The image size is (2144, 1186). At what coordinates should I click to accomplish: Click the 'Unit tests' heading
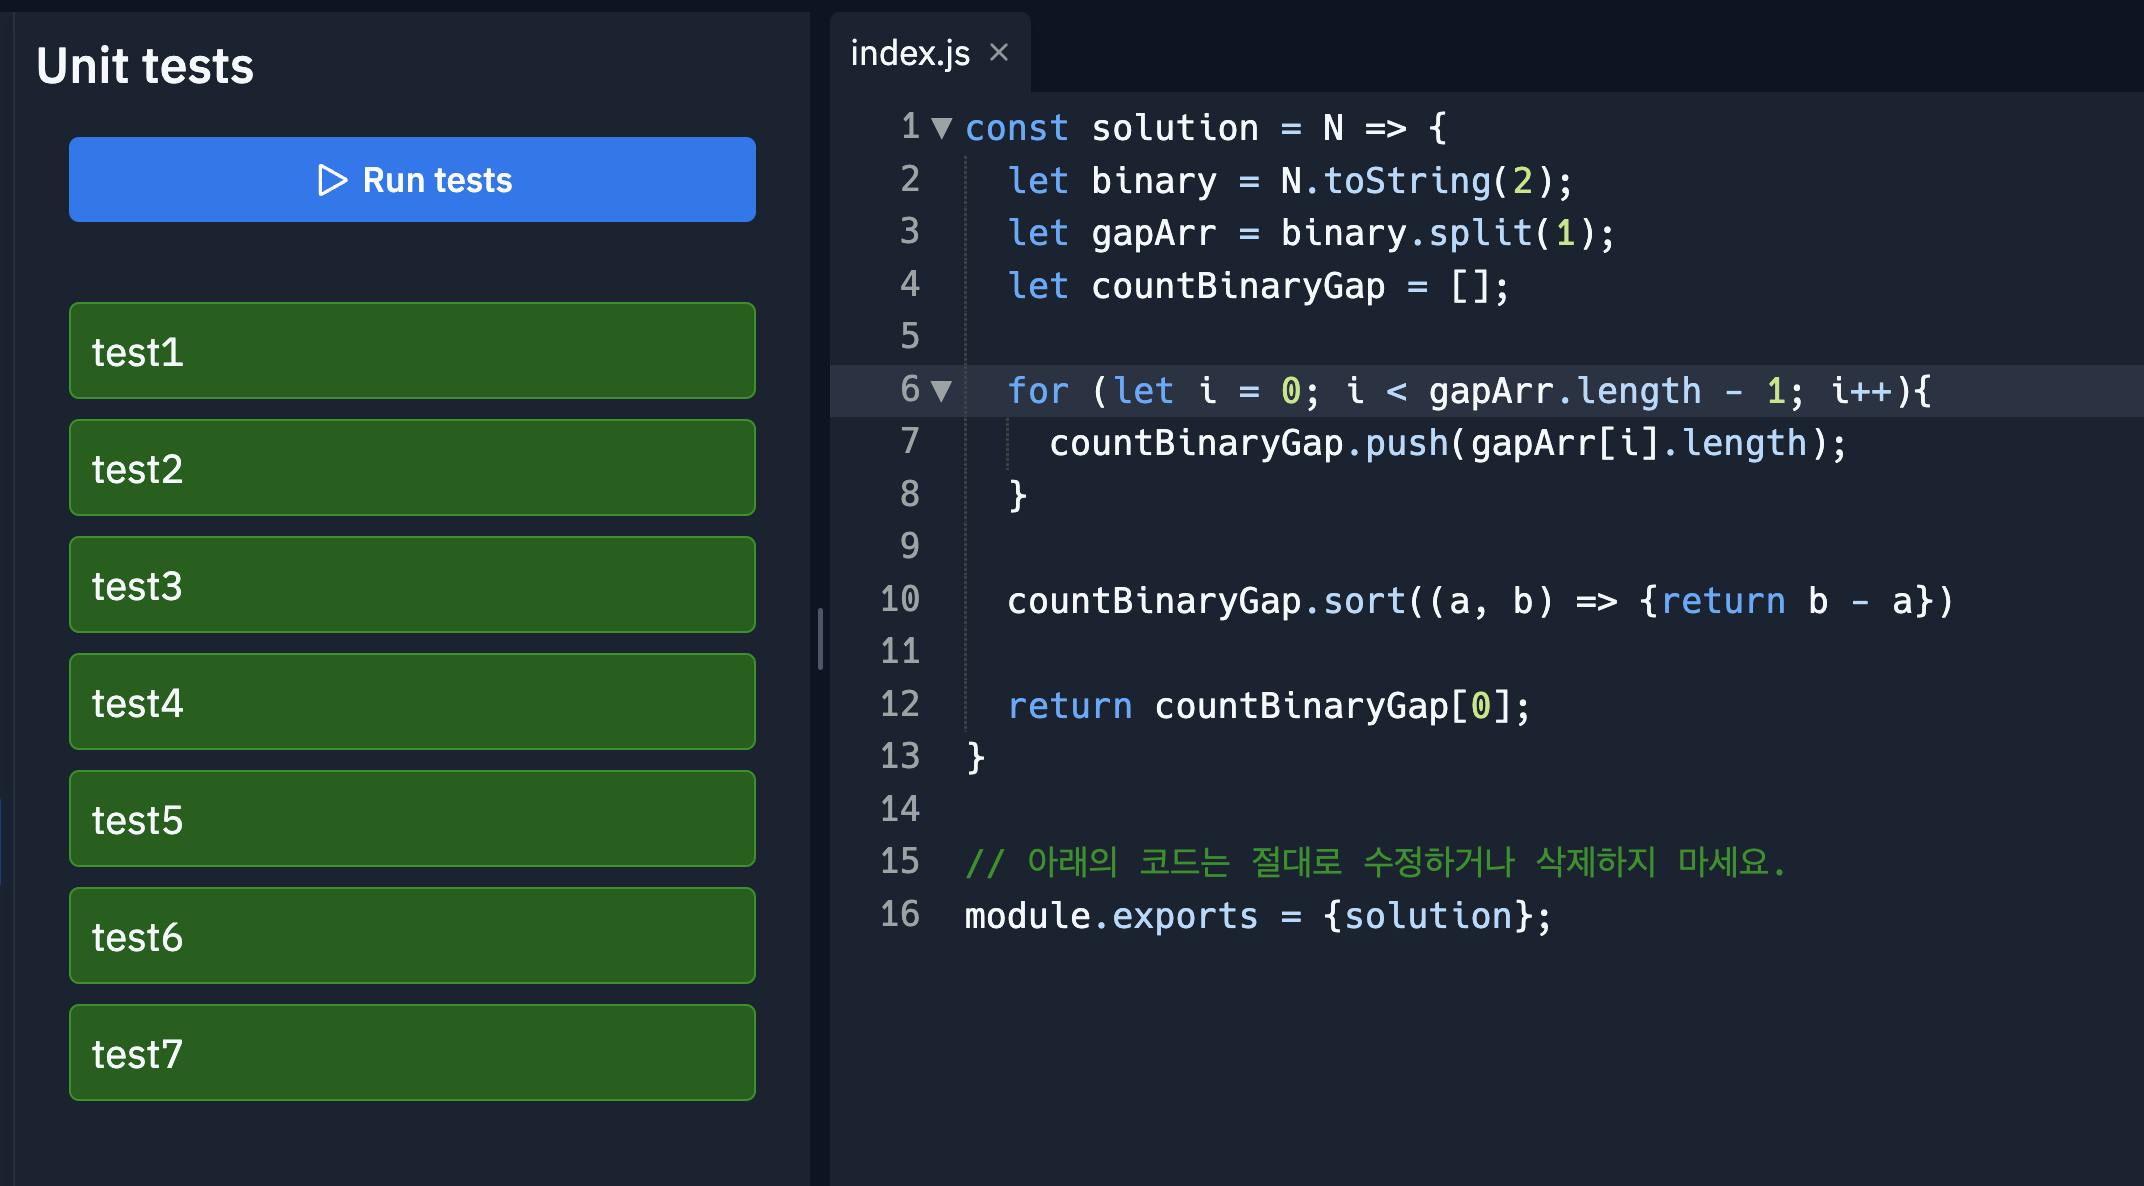pos(145,66)
